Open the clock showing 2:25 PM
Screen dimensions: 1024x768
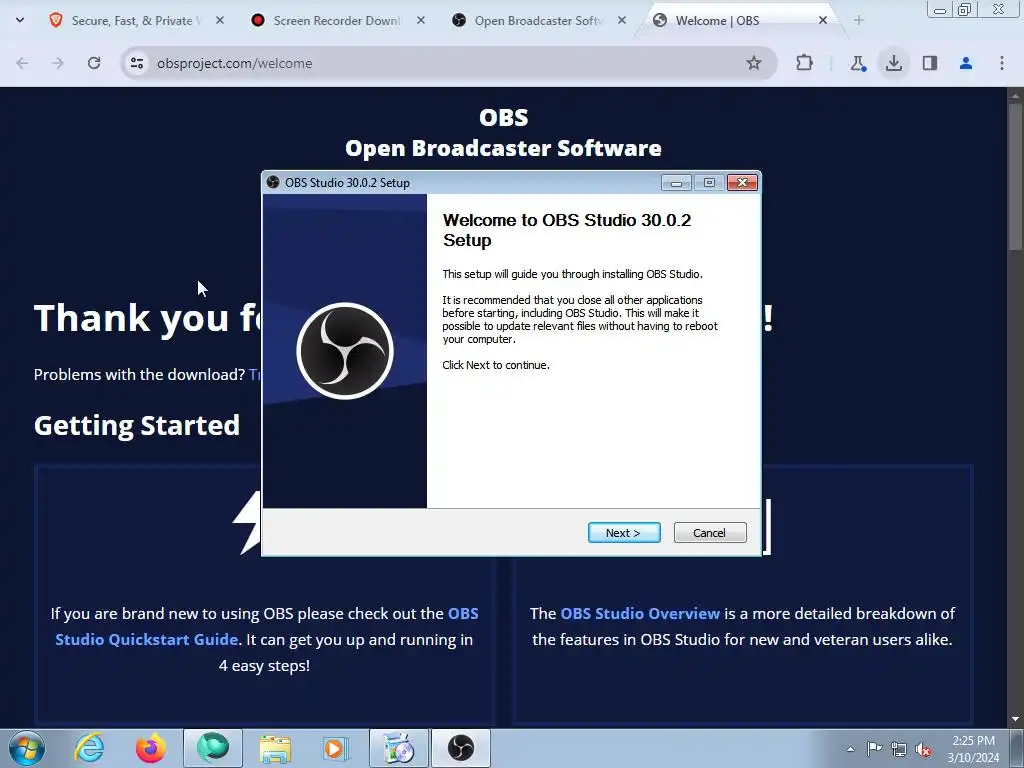pyautogui.click(x=973, y=749)
